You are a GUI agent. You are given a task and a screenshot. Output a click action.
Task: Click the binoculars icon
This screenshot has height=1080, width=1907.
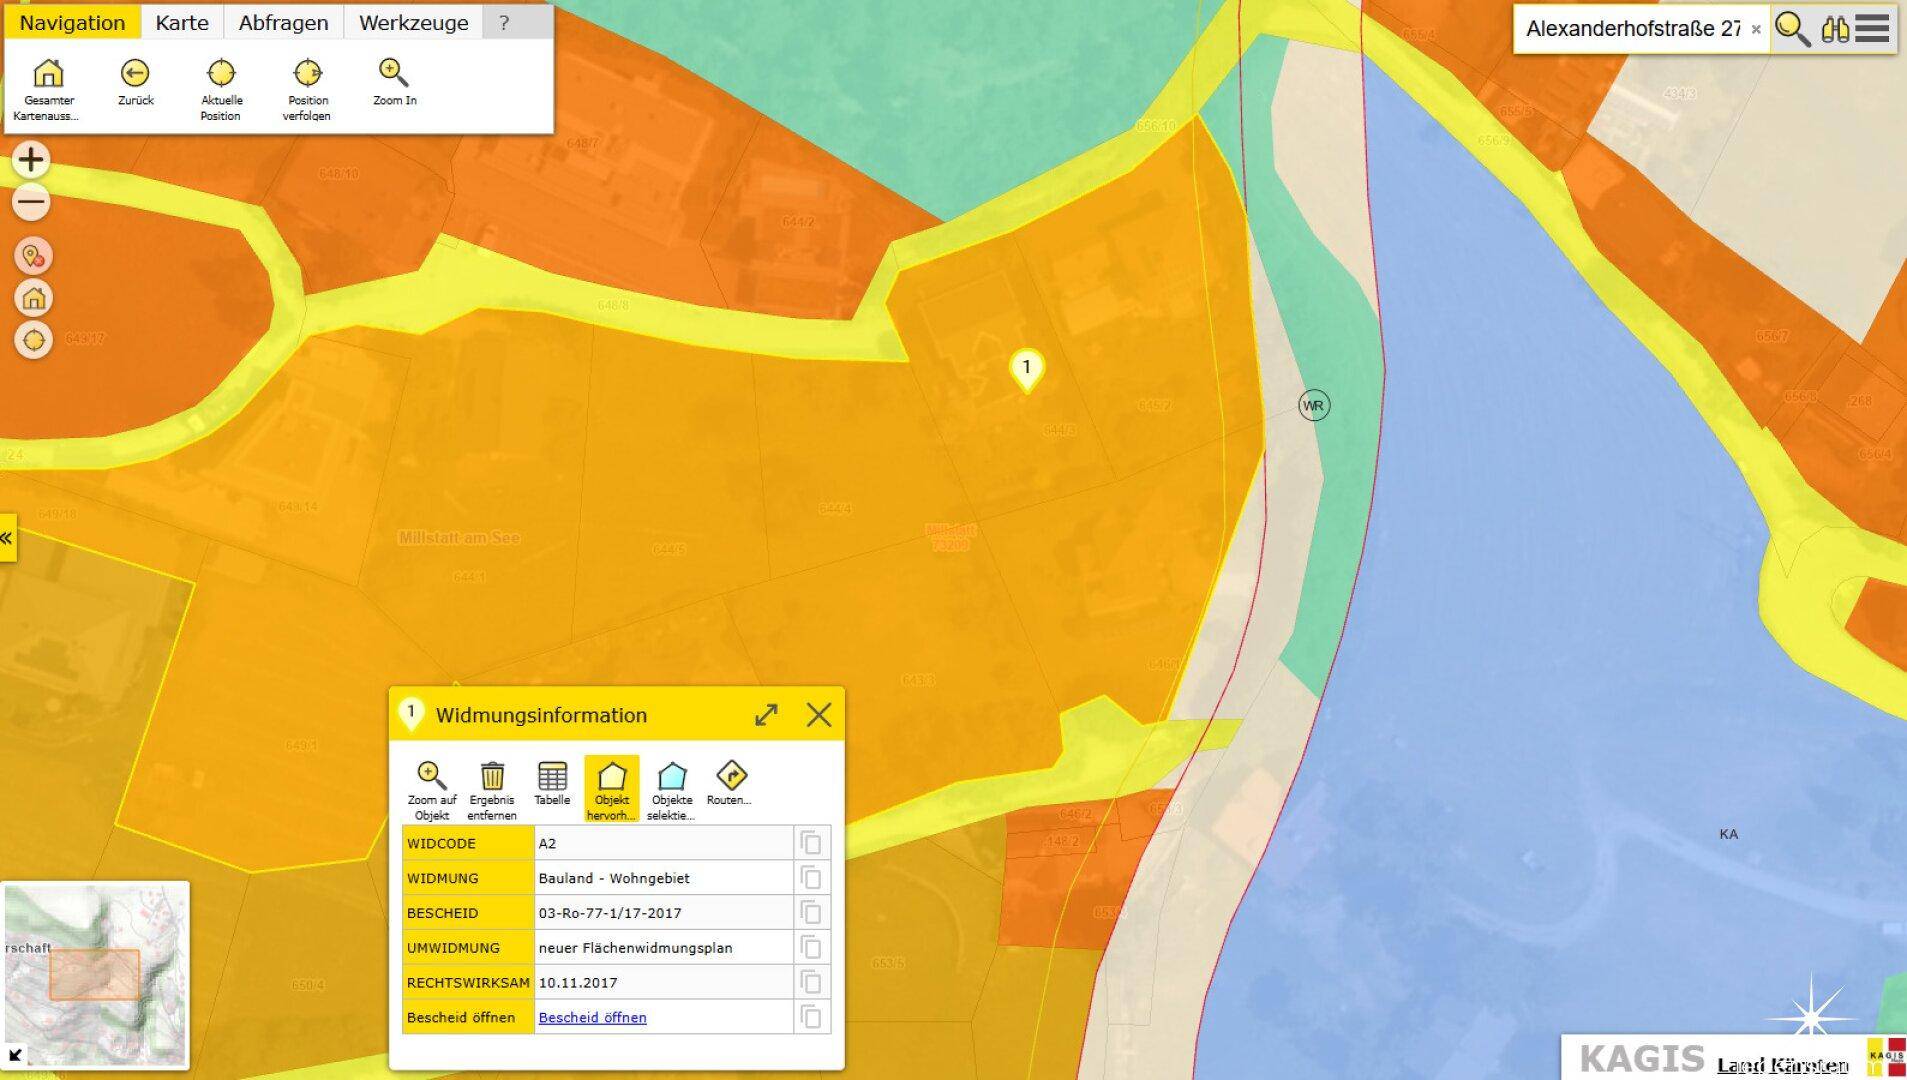1835,29
